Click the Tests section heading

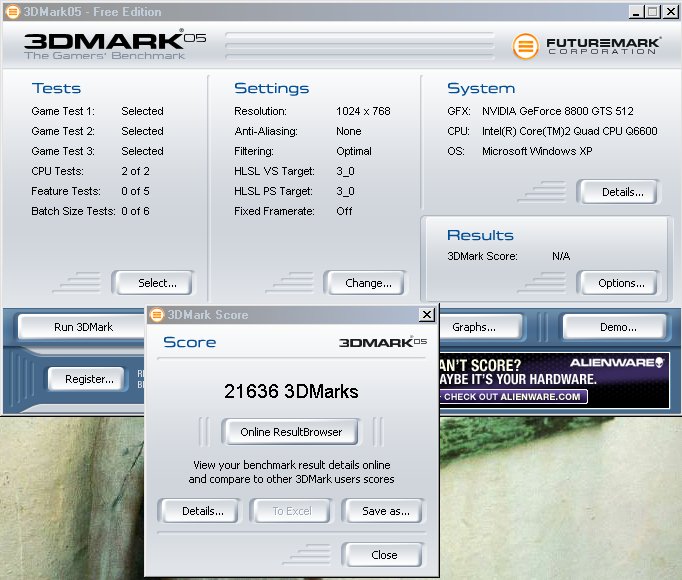tap(56, 88)
